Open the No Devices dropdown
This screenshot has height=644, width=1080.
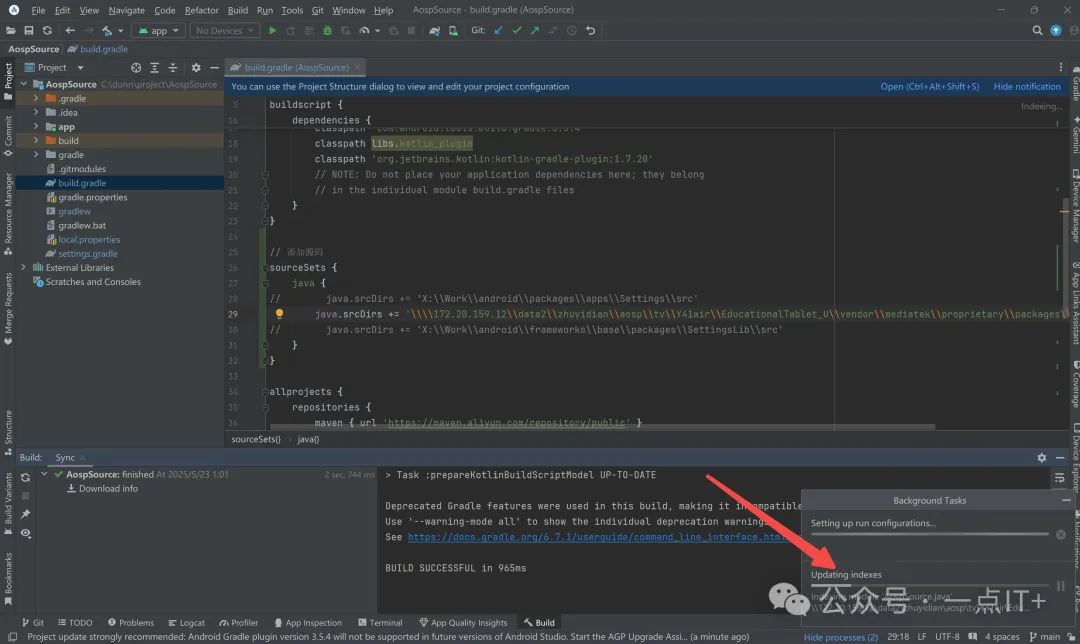[225, 30]
